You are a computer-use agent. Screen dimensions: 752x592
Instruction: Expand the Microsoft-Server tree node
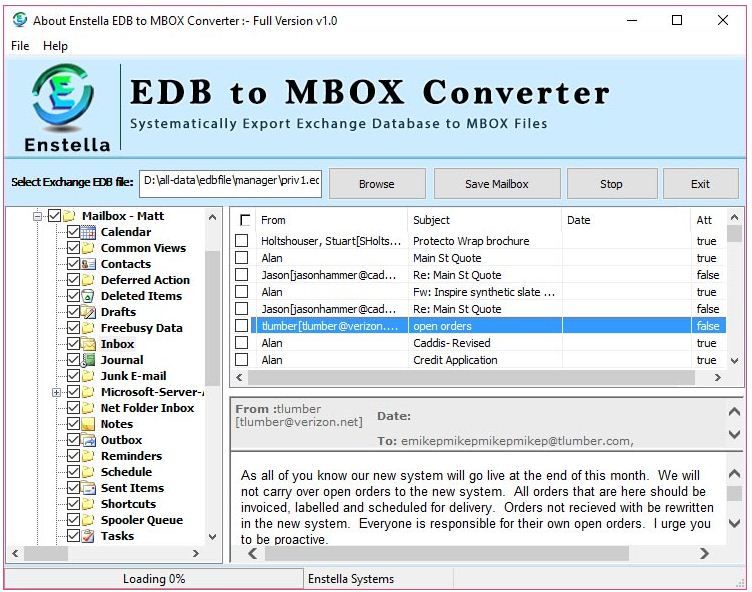[57, 392]
